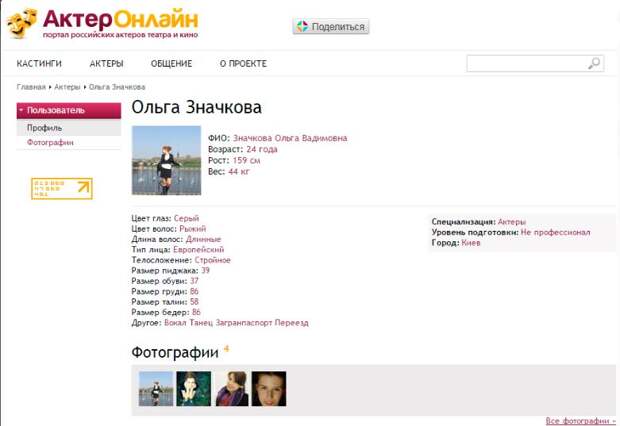
Task: Open the Кастинги menu
Action: coord(39,64)
